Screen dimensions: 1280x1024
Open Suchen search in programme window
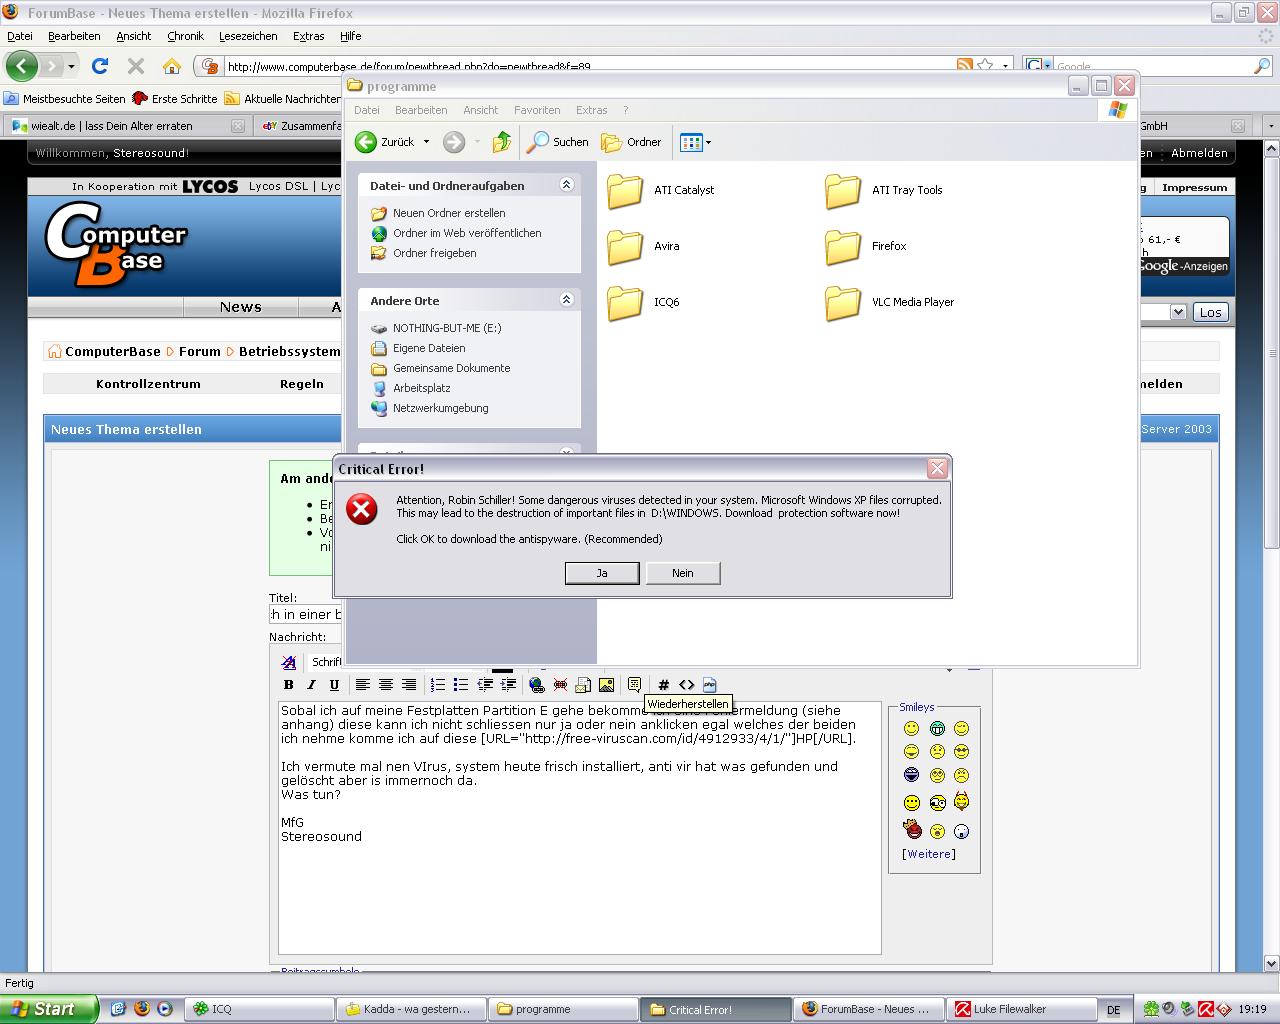click(x=558, y=142)
